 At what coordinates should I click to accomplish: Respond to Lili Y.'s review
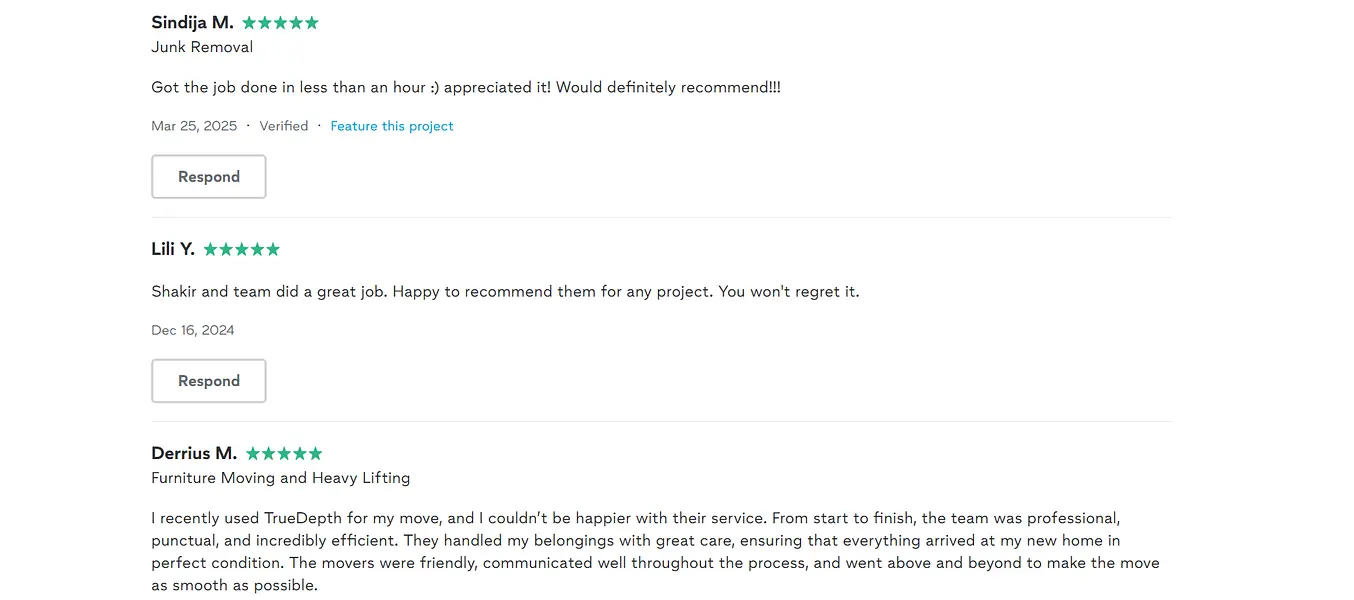coord(208,381)
